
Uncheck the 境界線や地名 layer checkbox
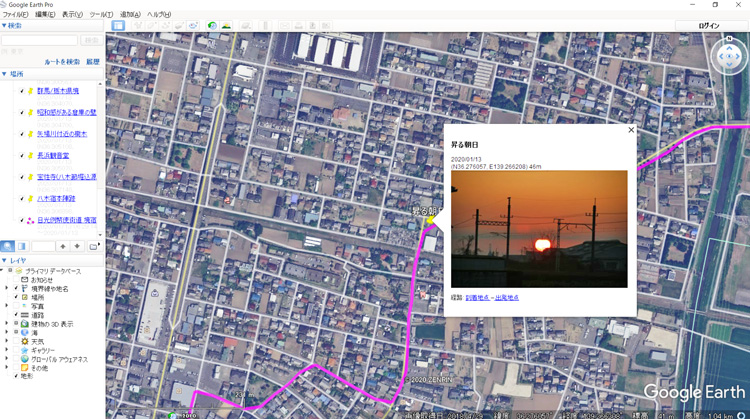(x=16, y=288)
